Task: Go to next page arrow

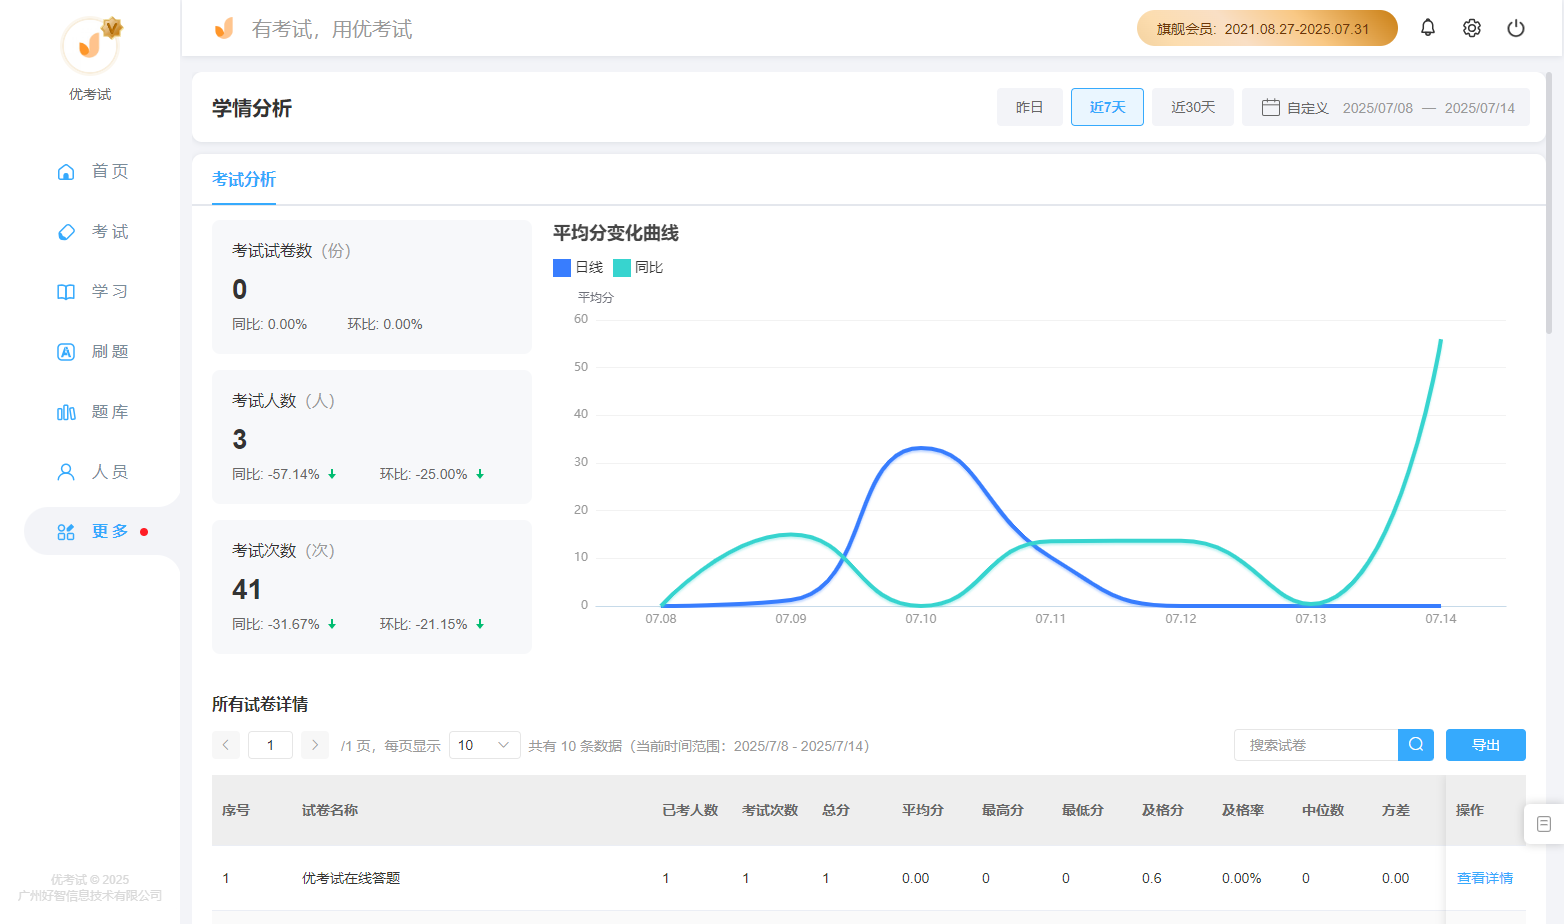Action: [315, 745]
